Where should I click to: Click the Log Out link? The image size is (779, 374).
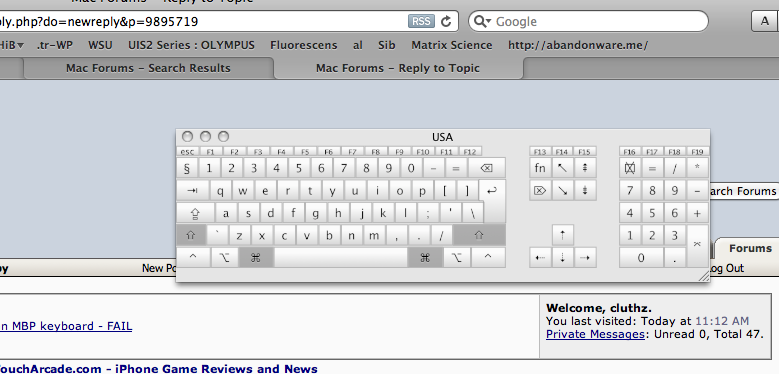[x=726, y=268]
